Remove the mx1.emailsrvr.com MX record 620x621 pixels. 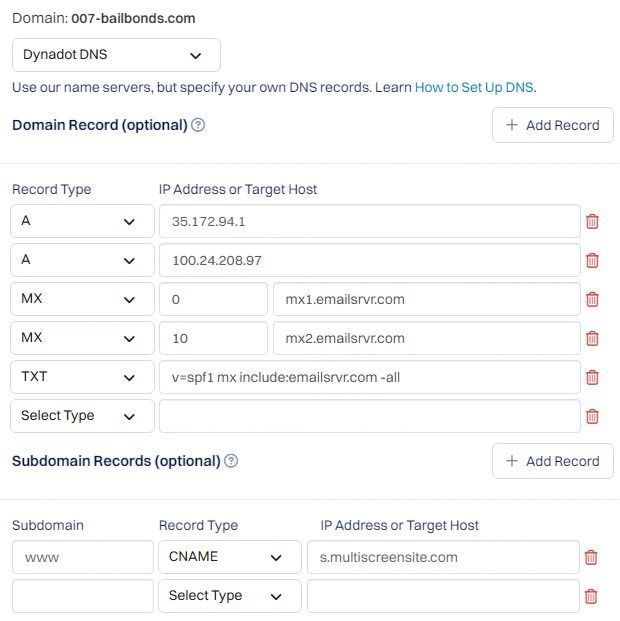[592, 299]
